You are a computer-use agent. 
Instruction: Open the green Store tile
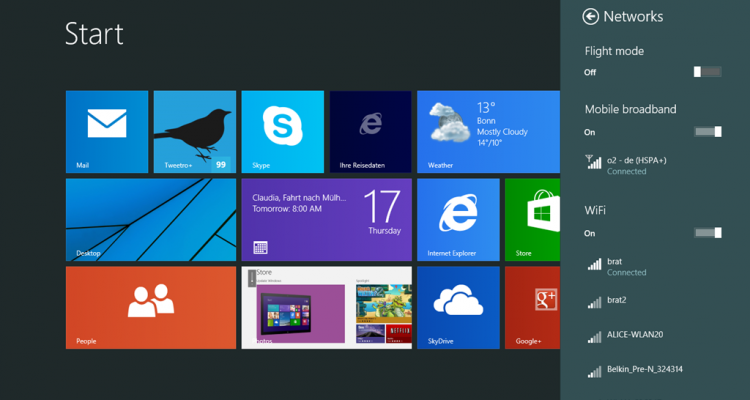[532, 220]
